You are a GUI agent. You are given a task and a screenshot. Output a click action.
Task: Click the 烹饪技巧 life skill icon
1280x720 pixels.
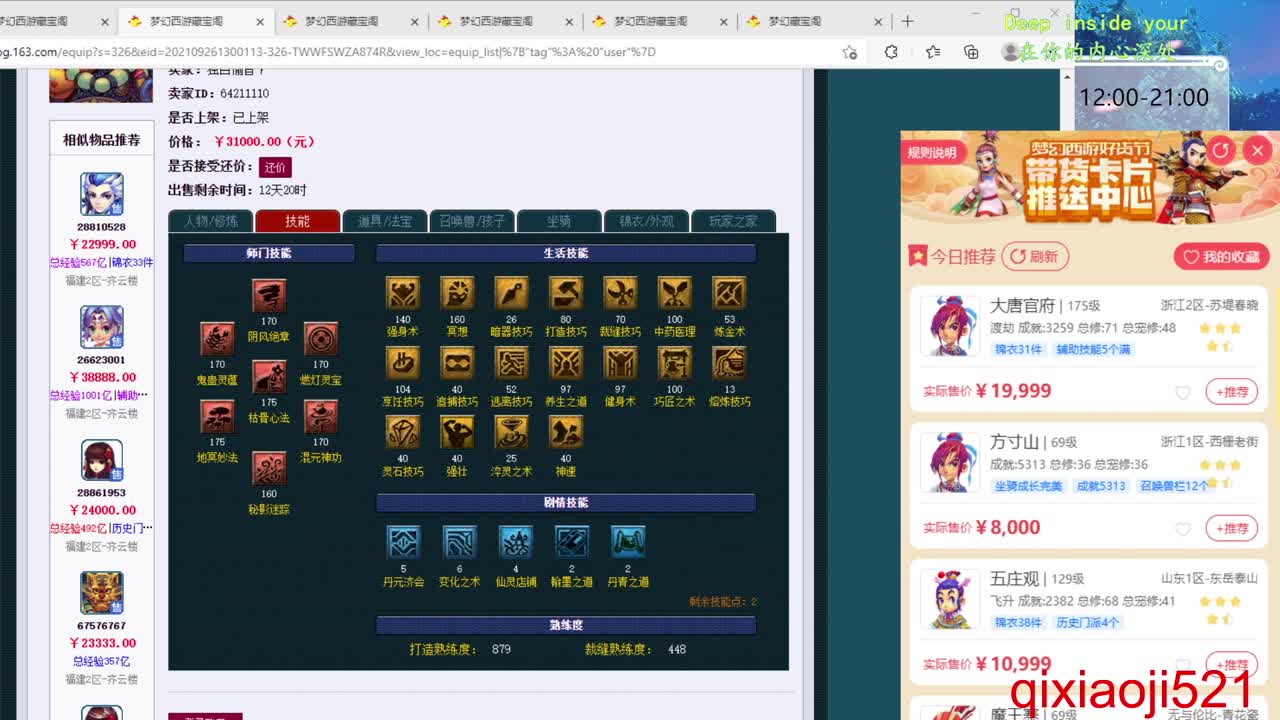403,364
